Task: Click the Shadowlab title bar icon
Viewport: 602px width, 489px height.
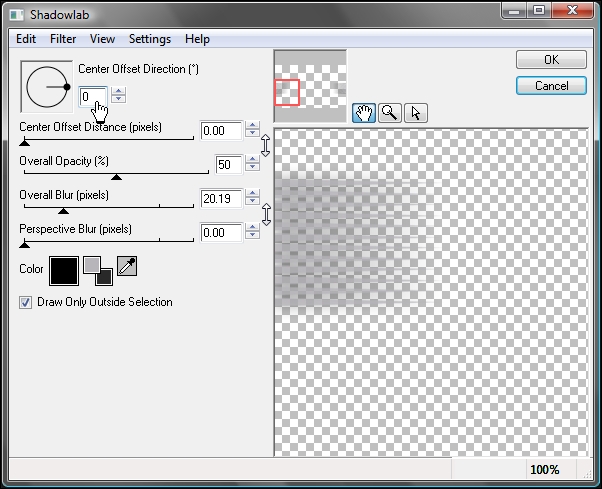Action: click(17, 15)
